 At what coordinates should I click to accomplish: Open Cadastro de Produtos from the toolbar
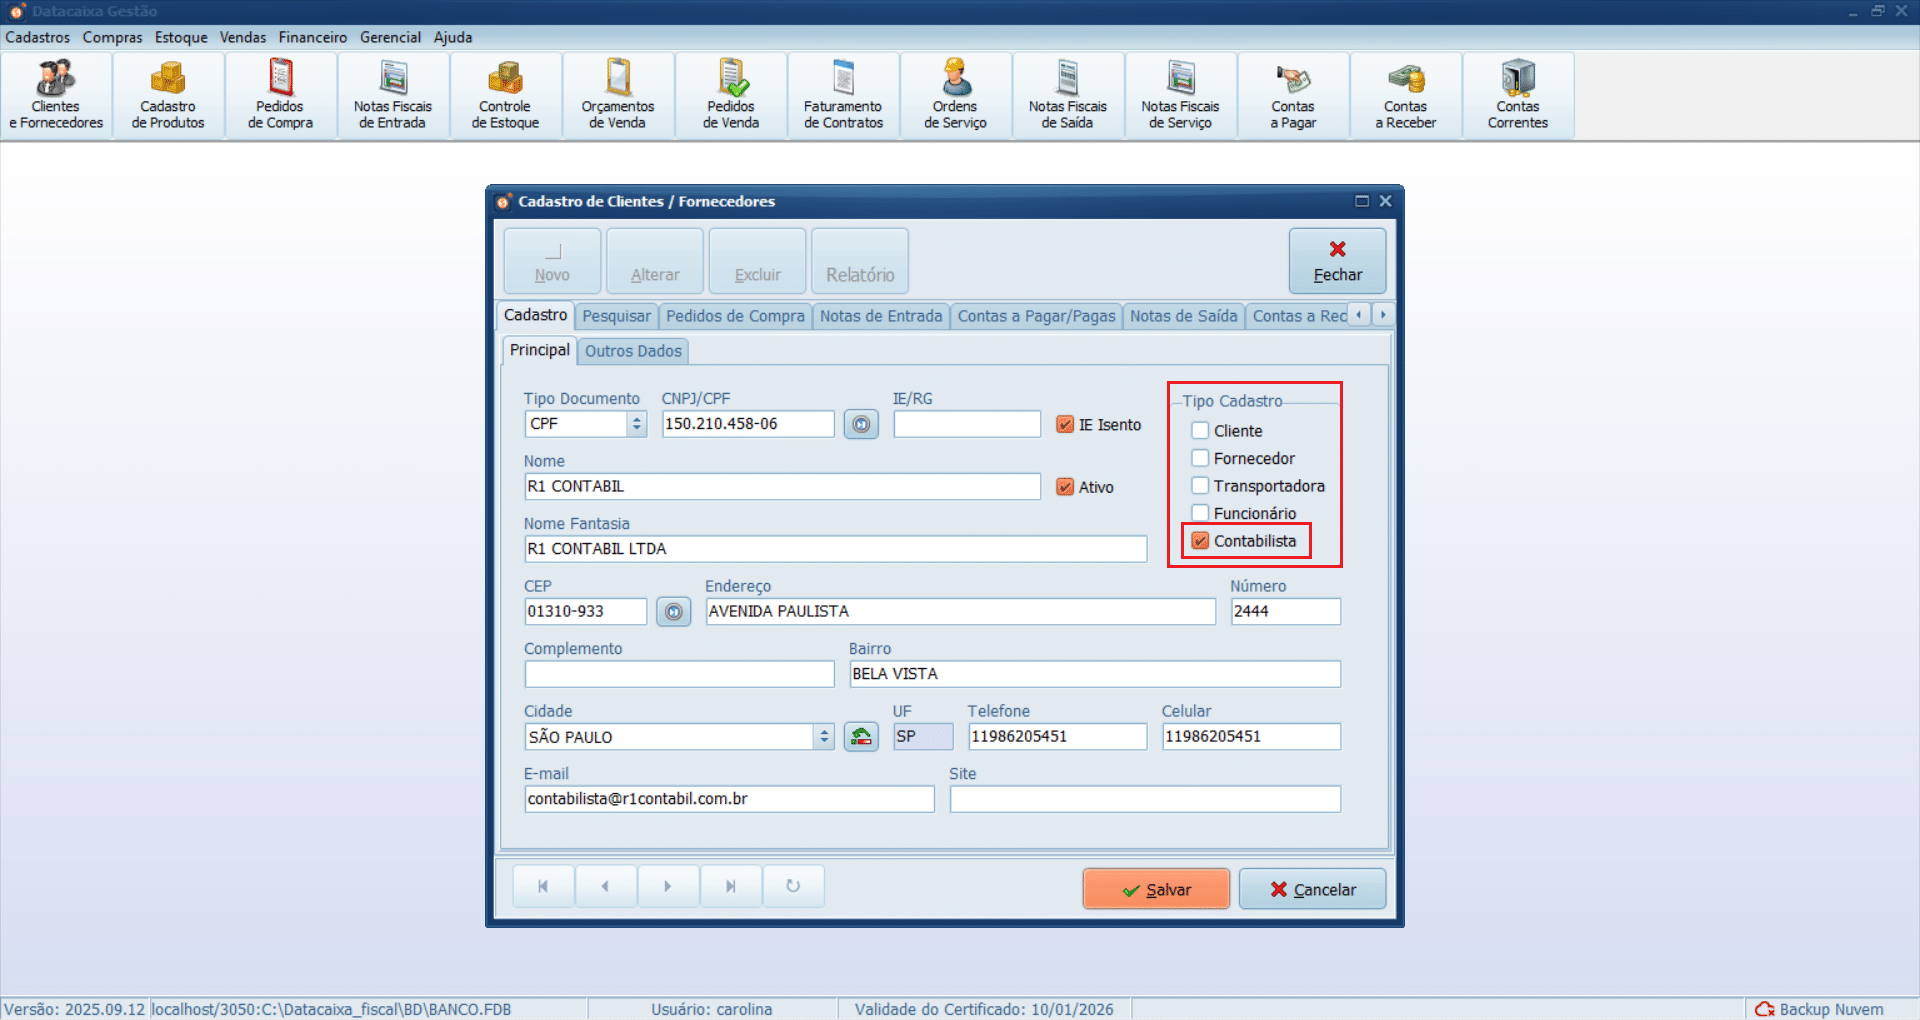click(168, 95)
